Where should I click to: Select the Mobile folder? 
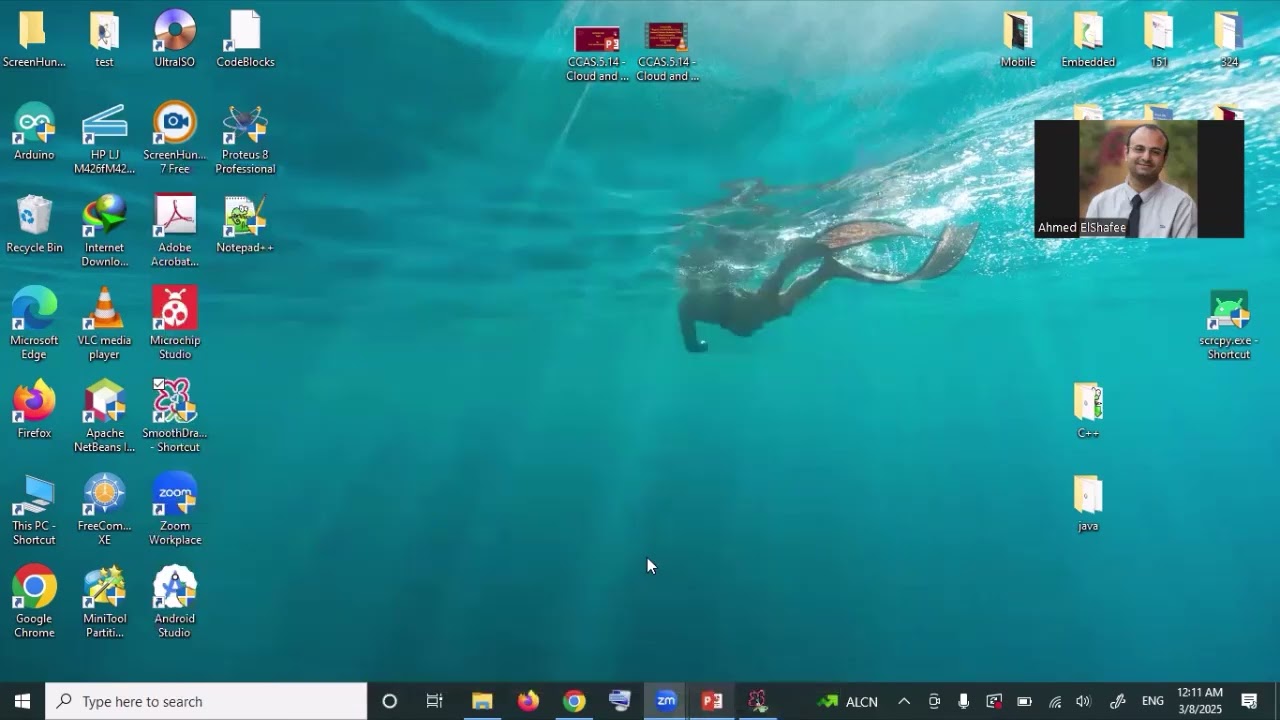1018,40
